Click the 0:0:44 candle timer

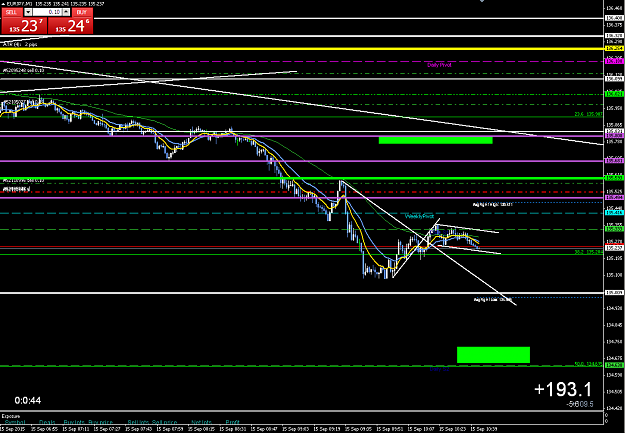[28, 400]
